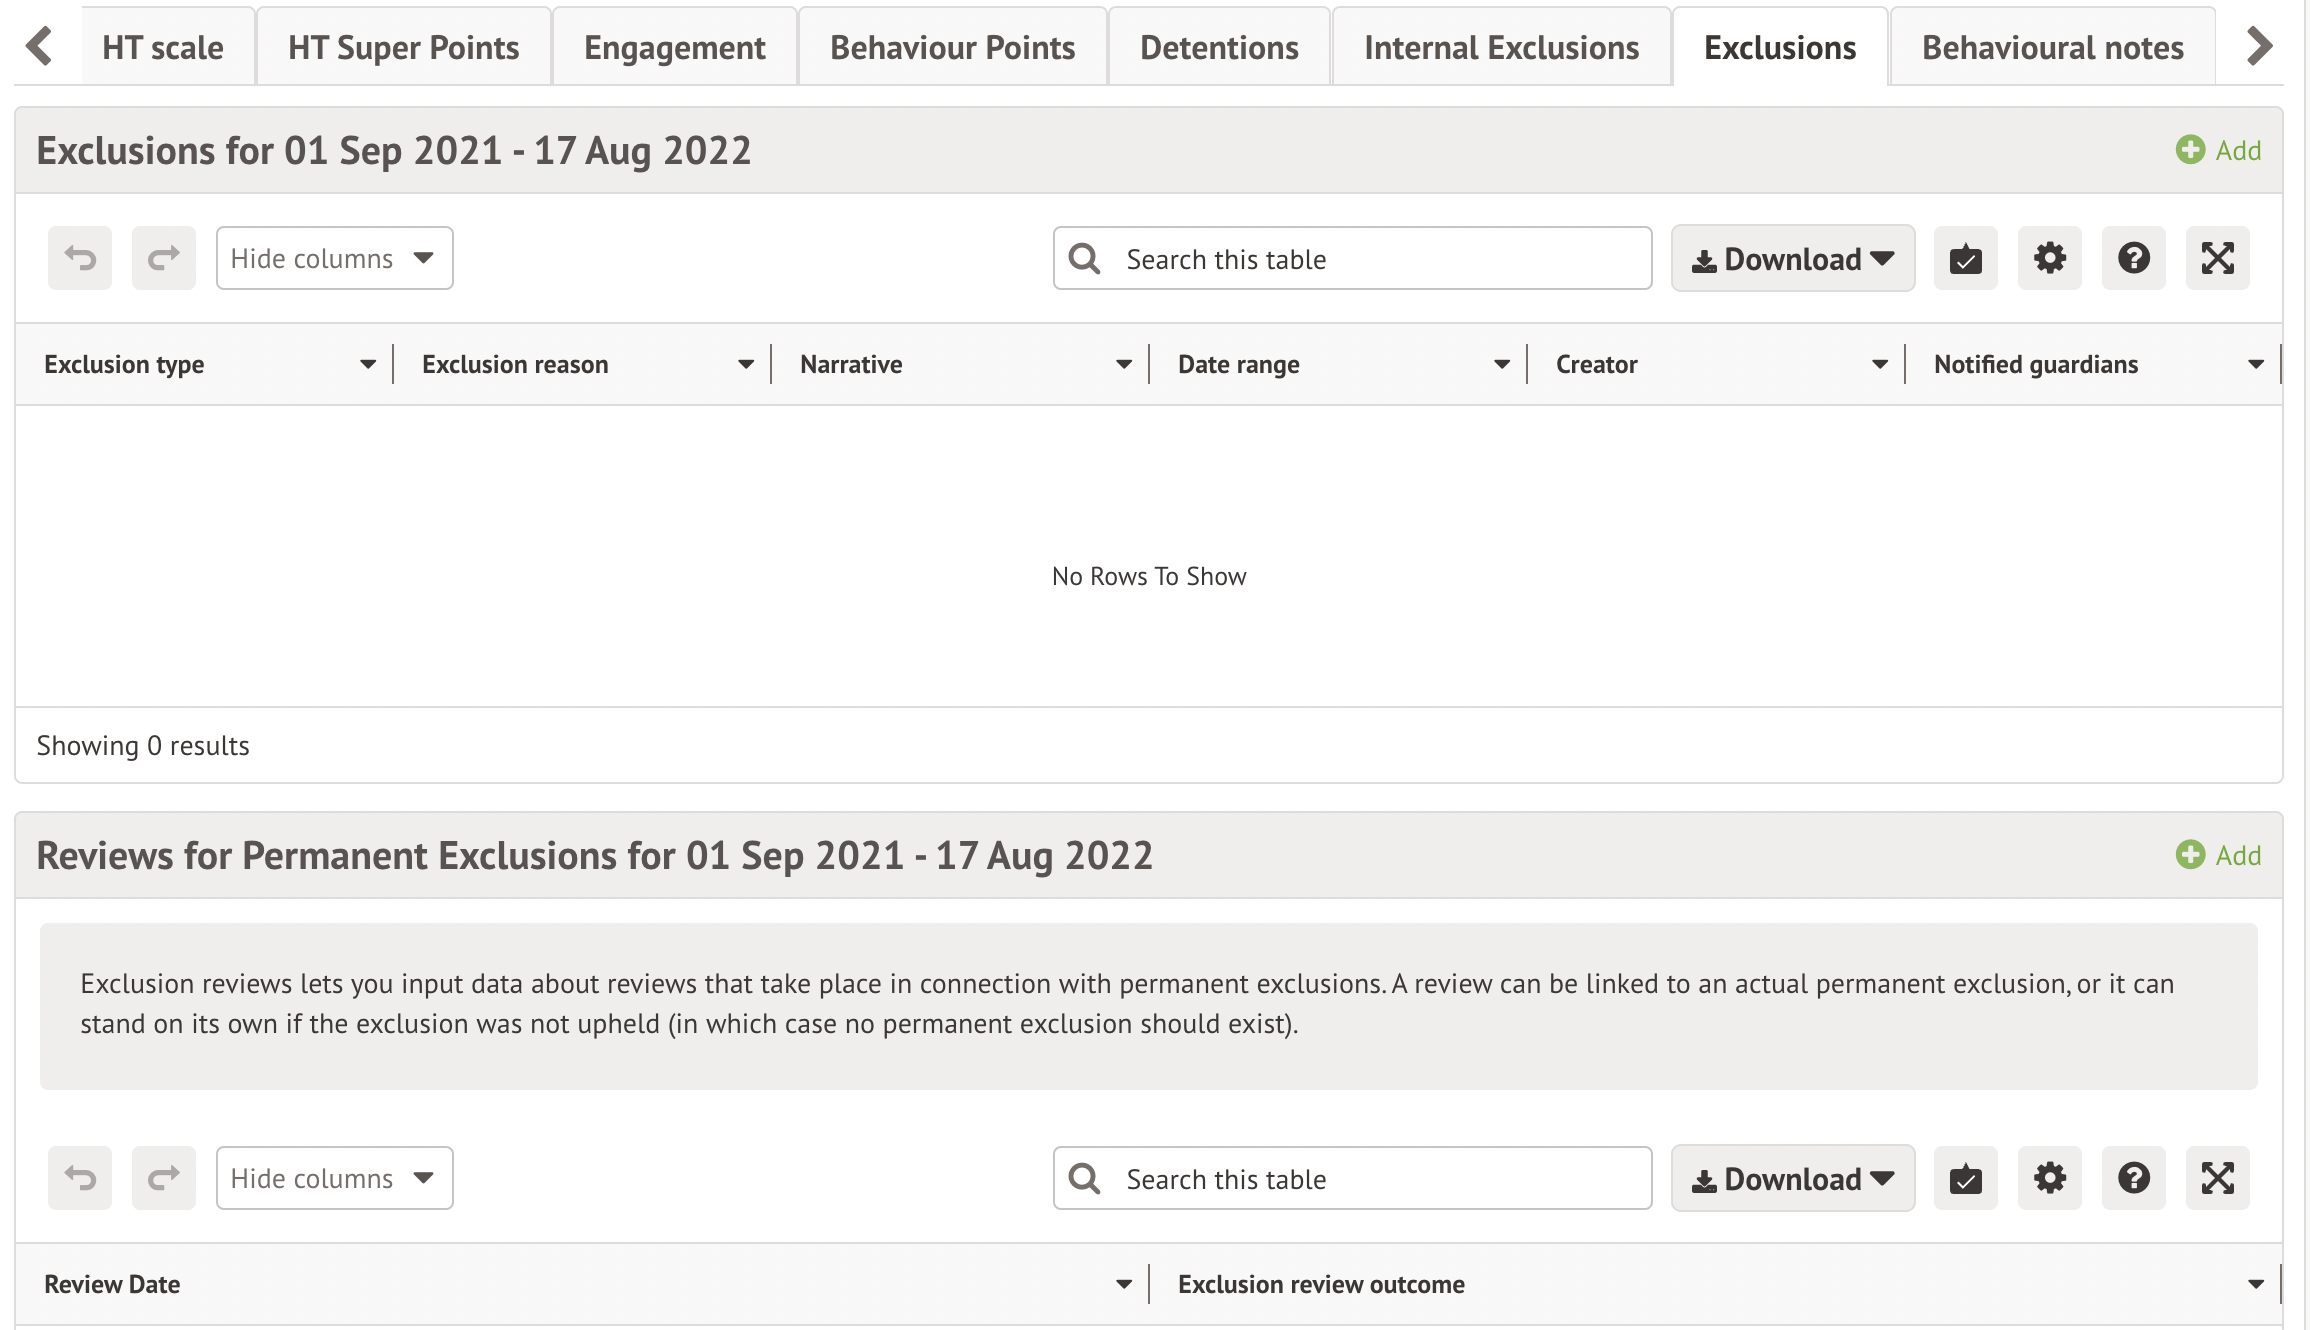Switch to Internal Exclusions tab
This screenshot has height=1330, width=2310.
tap(1501, 48)
